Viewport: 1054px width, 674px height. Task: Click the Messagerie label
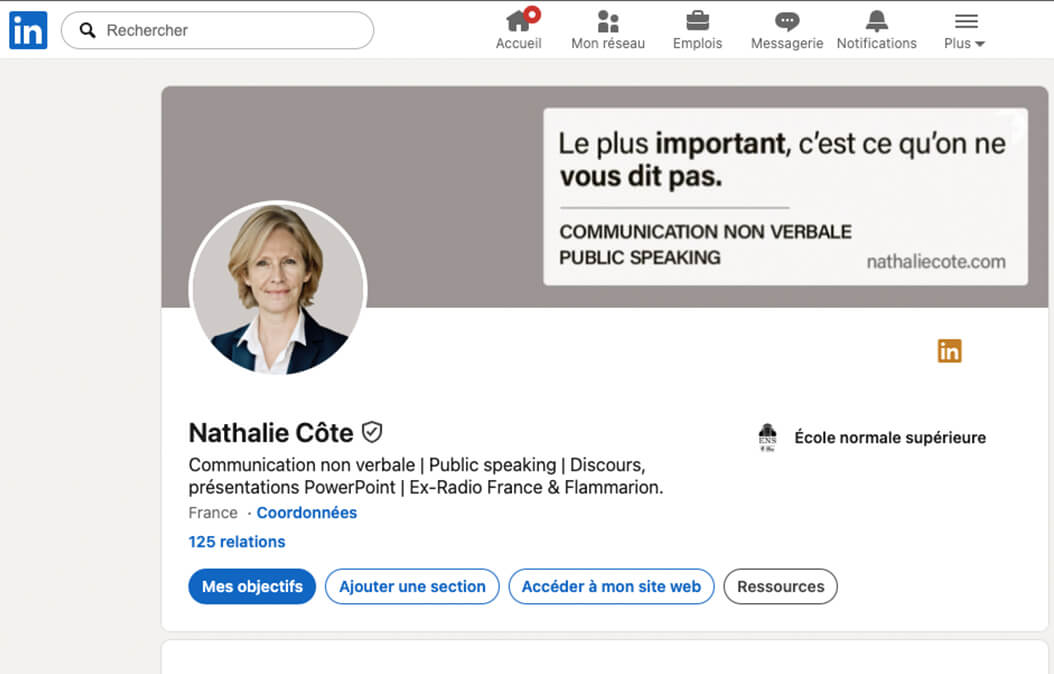tap(786, 43)
